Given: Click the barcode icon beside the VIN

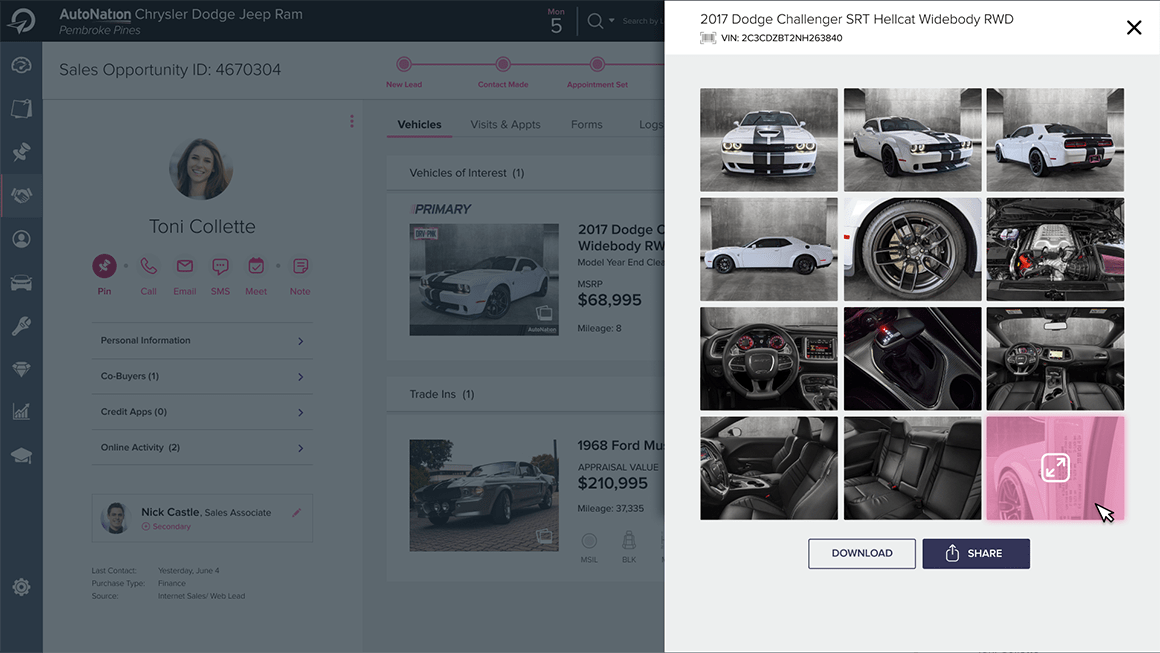Looking at the screenshot, I should (708, 38).
